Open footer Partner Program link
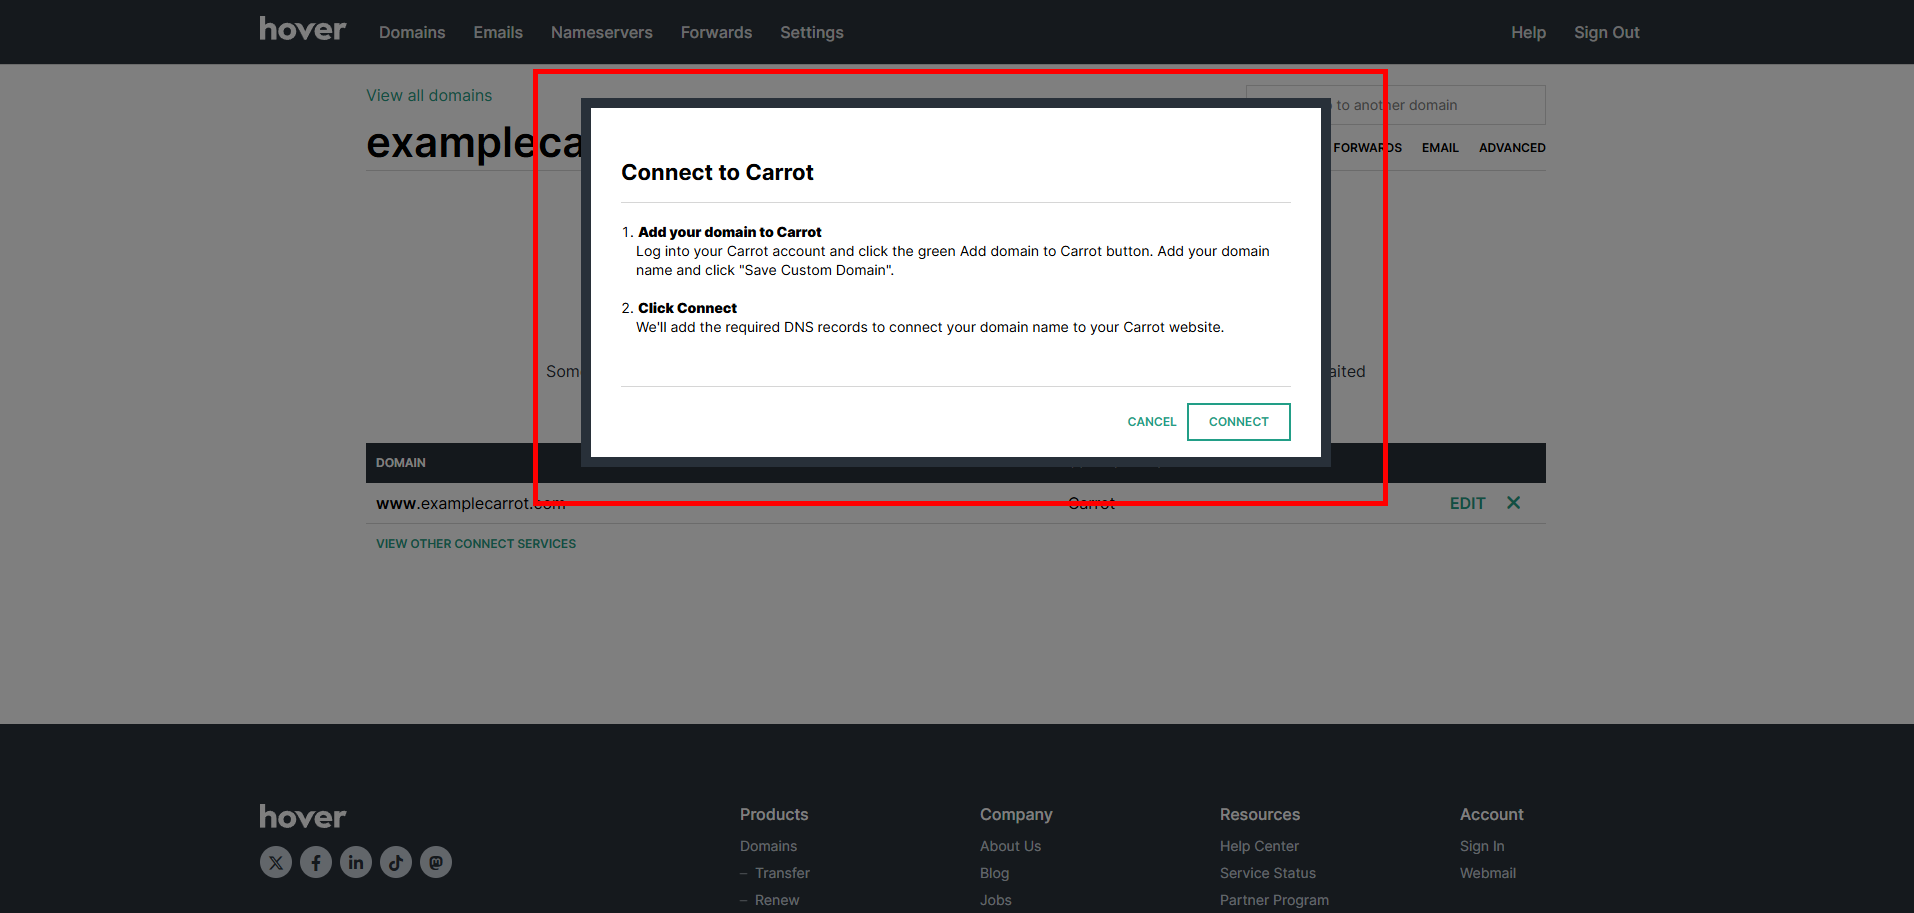Screen dimensions: 1914x913 [x=1274, y=900]
